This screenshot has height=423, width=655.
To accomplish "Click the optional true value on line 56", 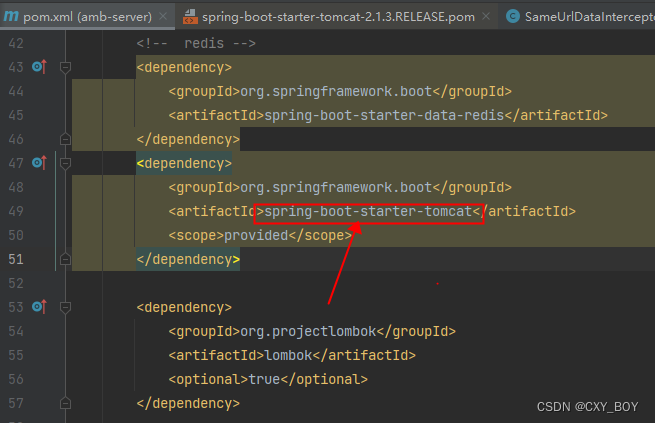I will pyautogui.click(x=264, y=380).
